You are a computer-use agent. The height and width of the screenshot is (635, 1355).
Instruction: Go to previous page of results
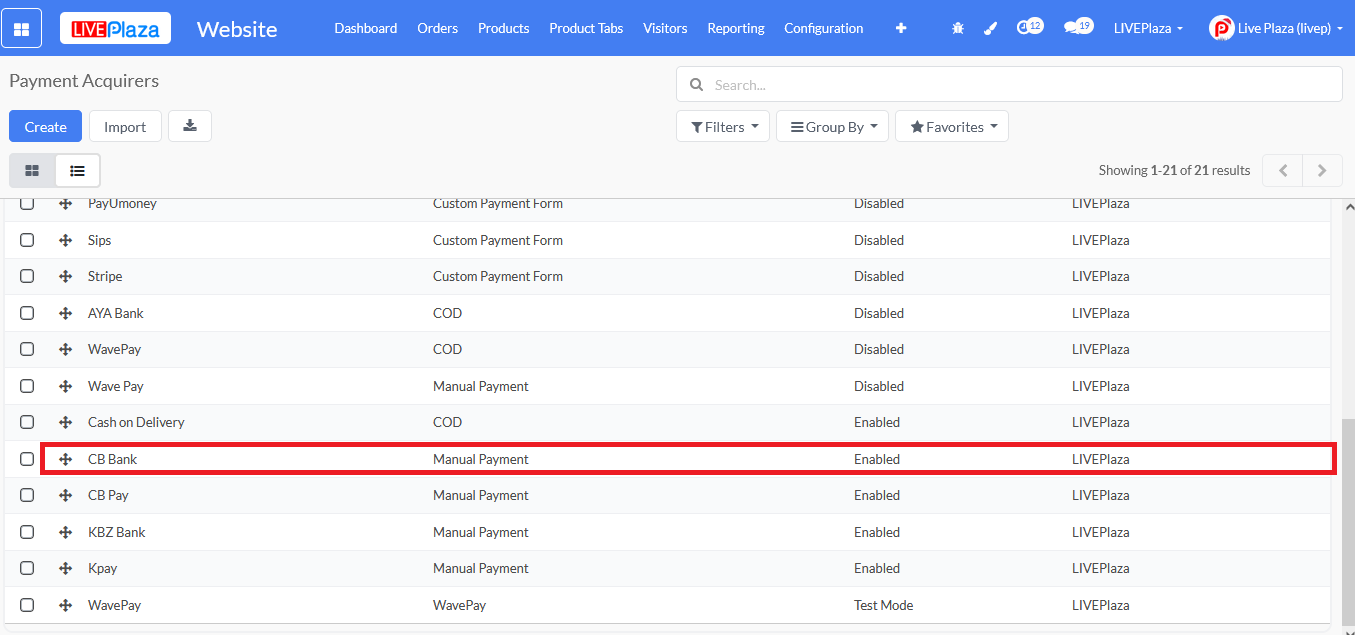(x=1283, y=171)
